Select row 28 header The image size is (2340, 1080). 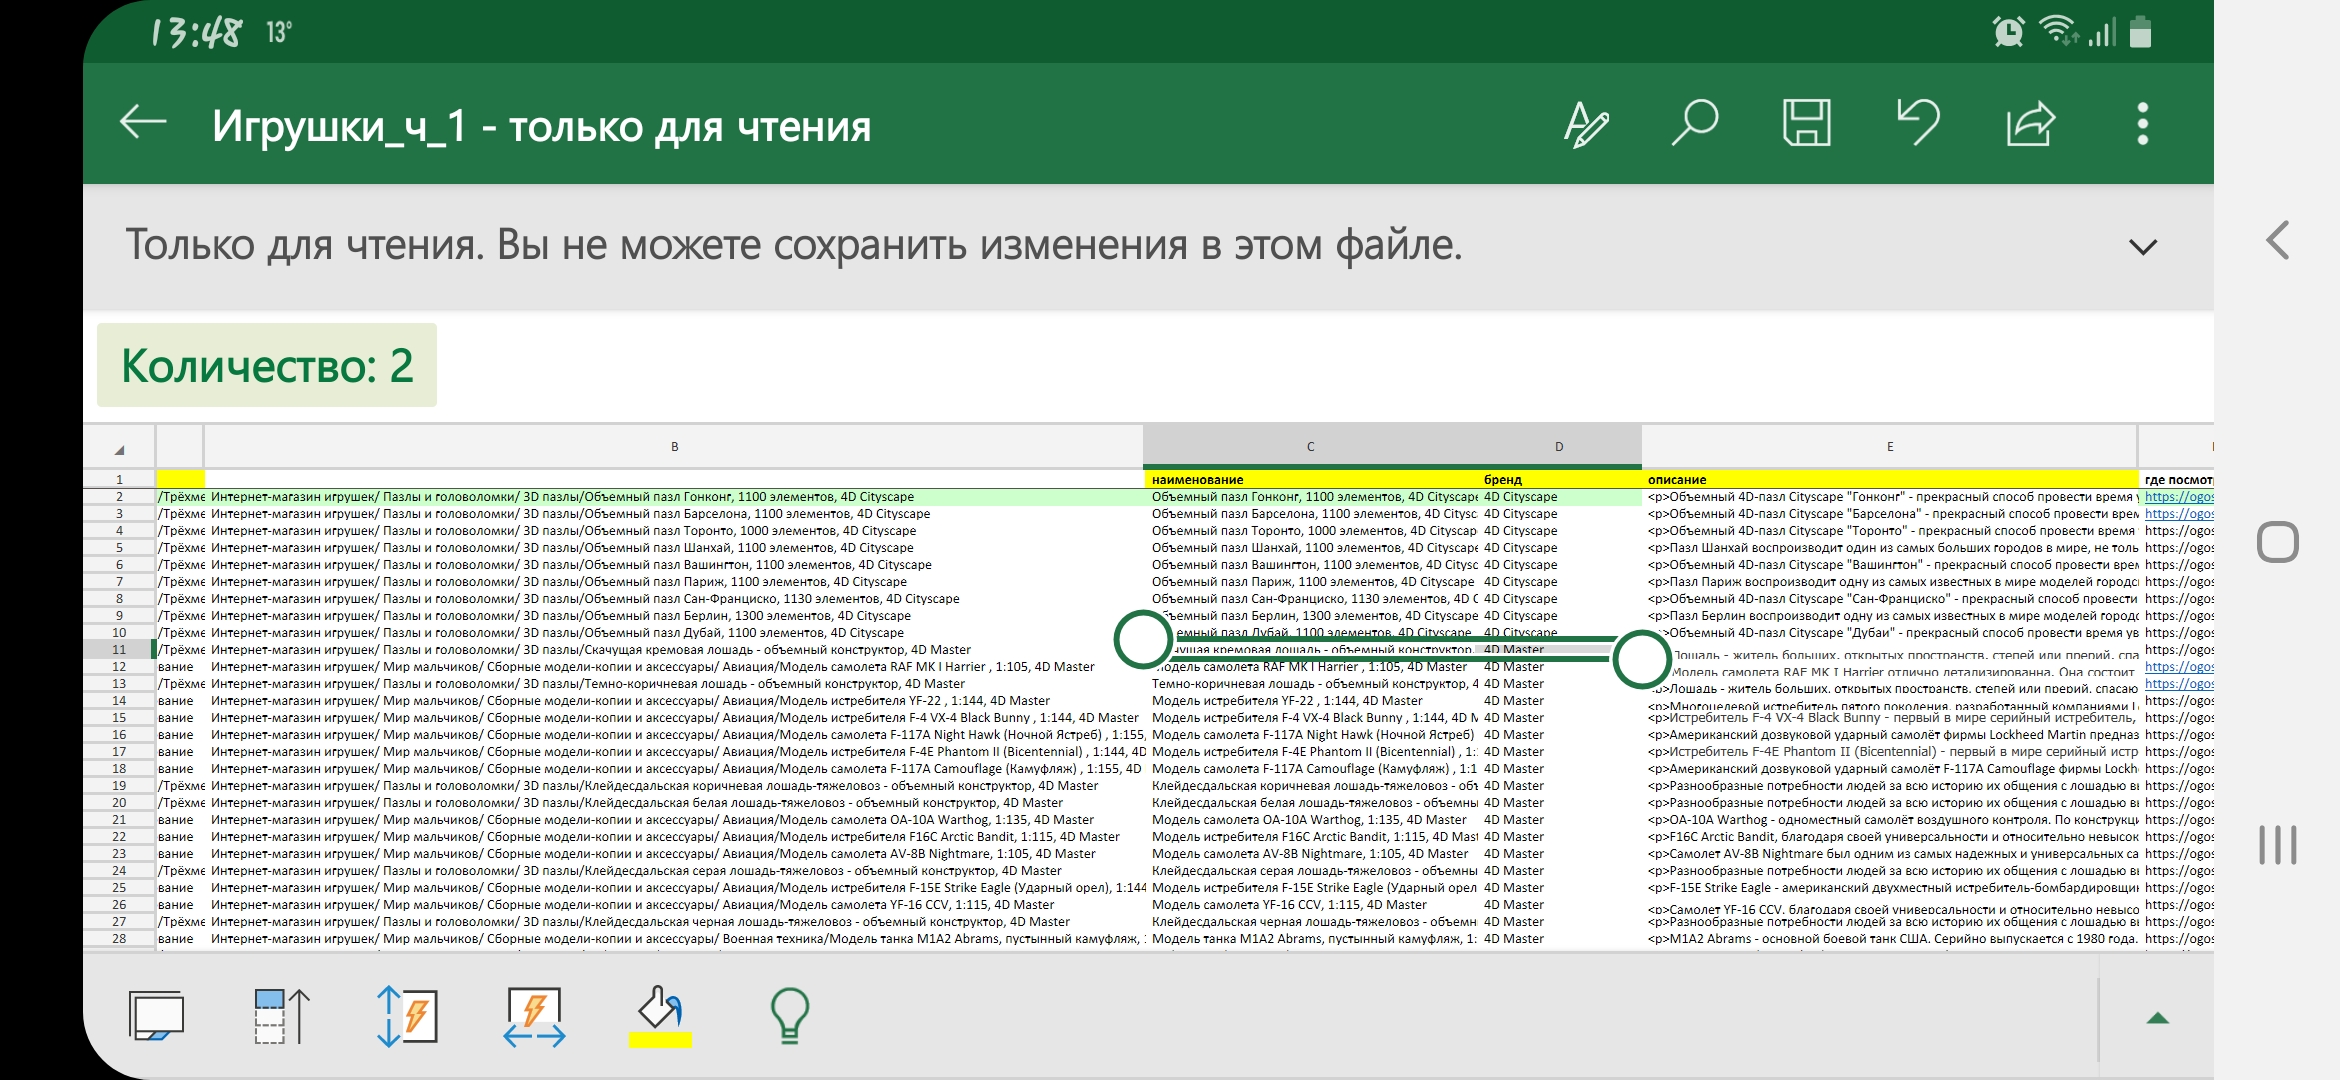[119, 939]
